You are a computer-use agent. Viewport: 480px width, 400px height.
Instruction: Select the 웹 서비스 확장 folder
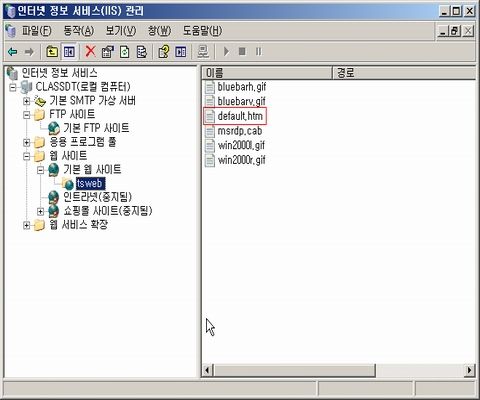(79, 225)
